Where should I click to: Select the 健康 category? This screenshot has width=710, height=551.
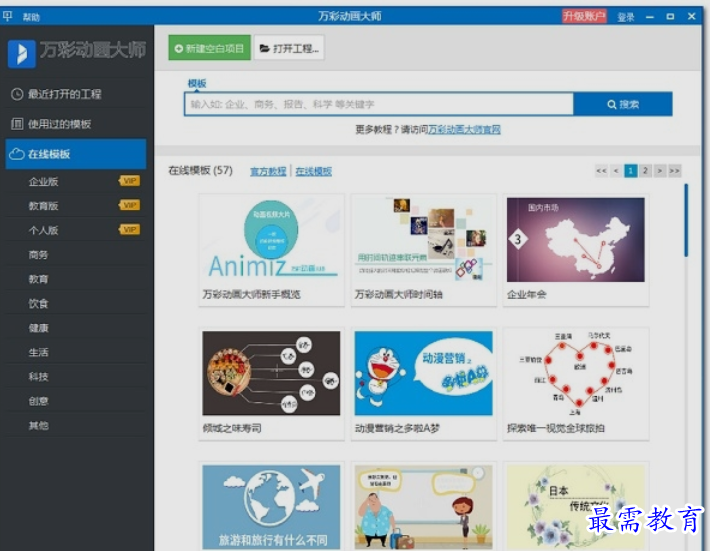[38, 328]
